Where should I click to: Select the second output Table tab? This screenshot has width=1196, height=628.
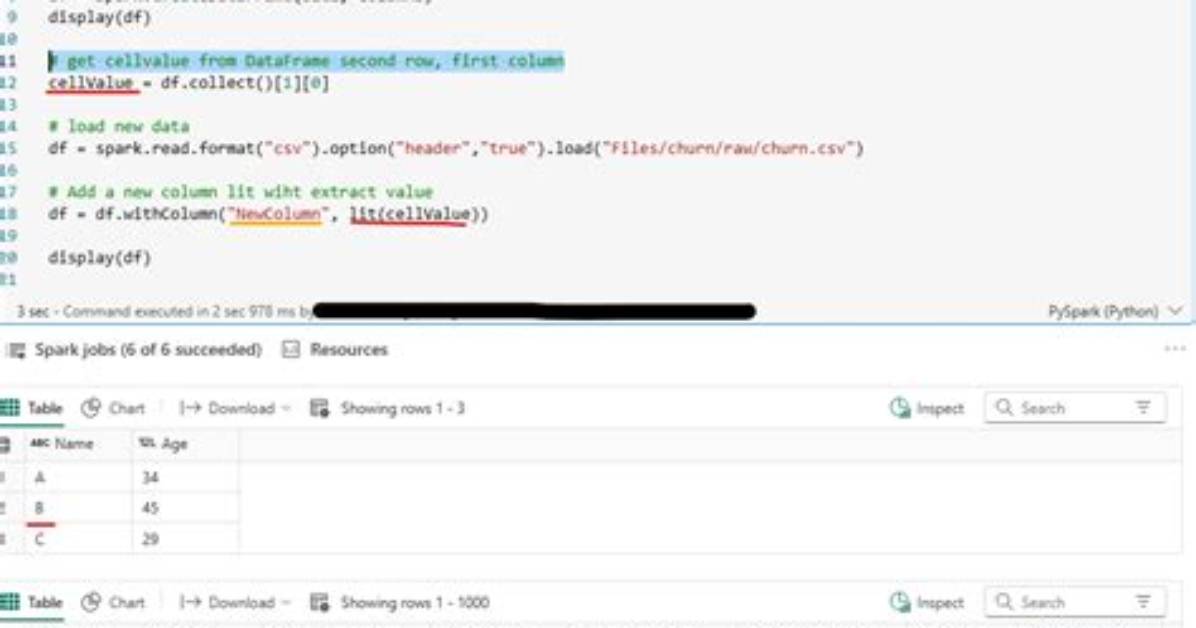click(31, 602)
